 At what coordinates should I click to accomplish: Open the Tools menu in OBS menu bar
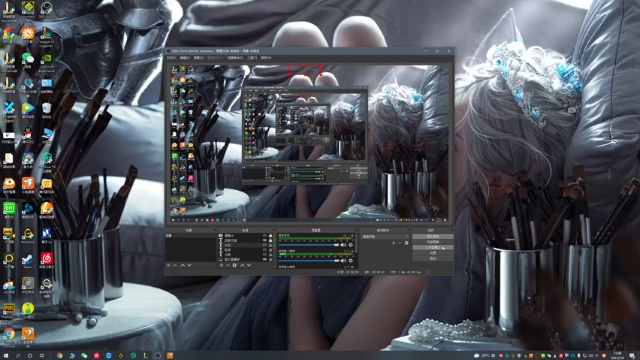point(252,58)
